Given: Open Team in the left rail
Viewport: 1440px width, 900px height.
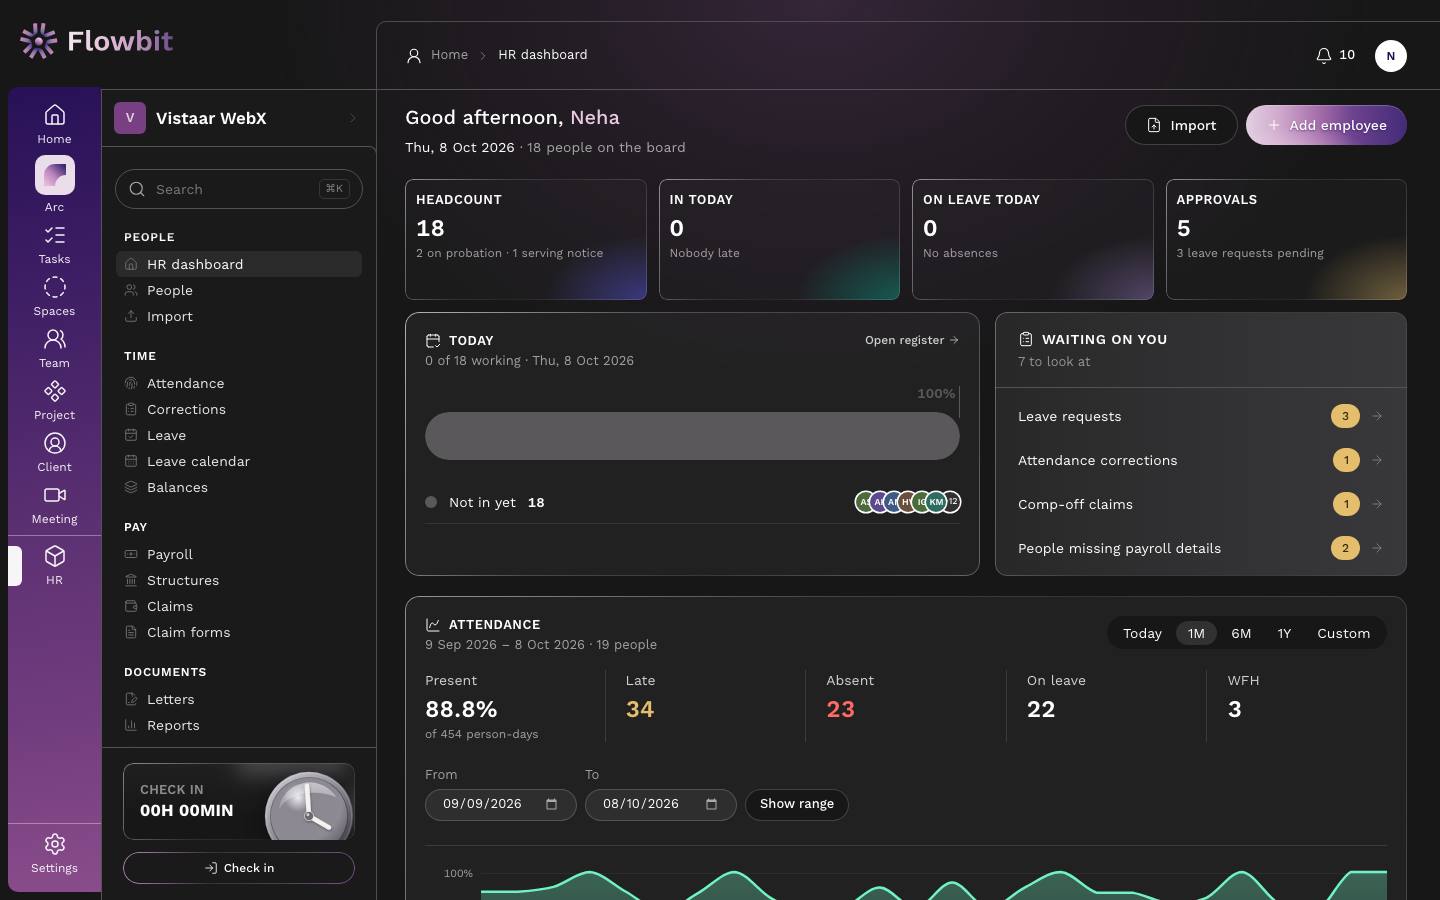Looking at the screenshot, I should (x=54, y=349).
